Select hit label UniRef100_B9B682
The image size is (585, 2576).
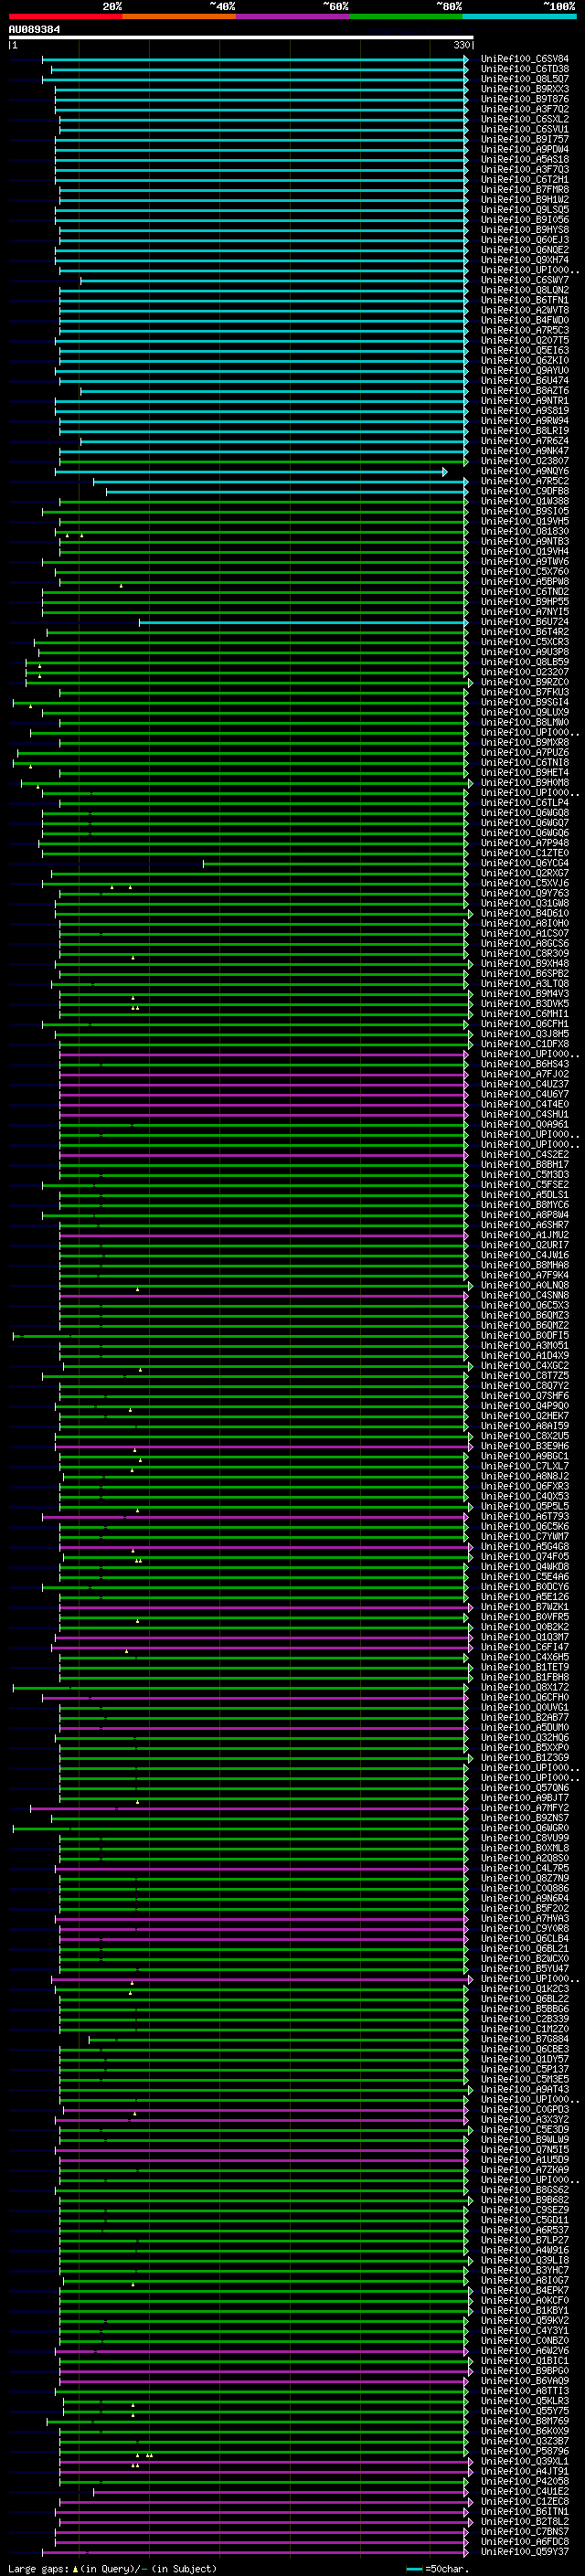(x=525, y=2199)
